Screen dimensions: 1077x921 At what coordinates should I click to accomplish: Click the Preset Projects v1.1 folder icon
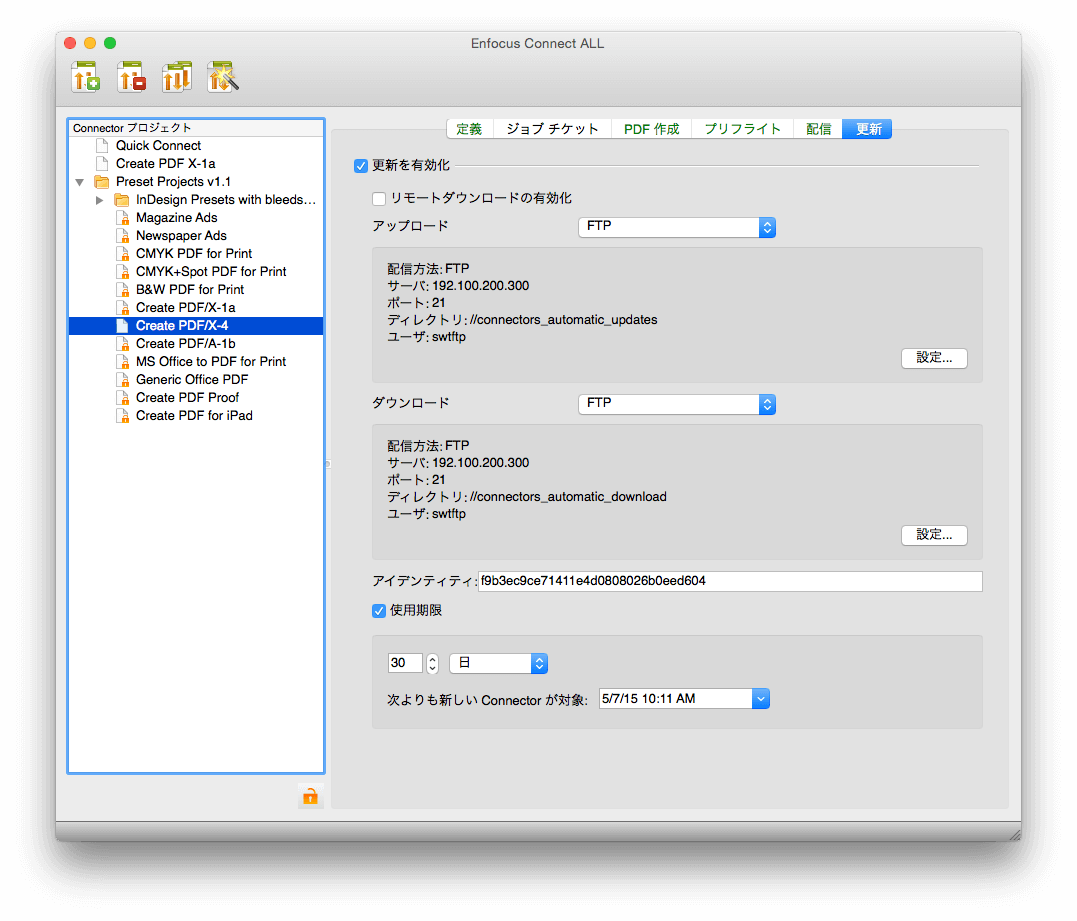102,182
